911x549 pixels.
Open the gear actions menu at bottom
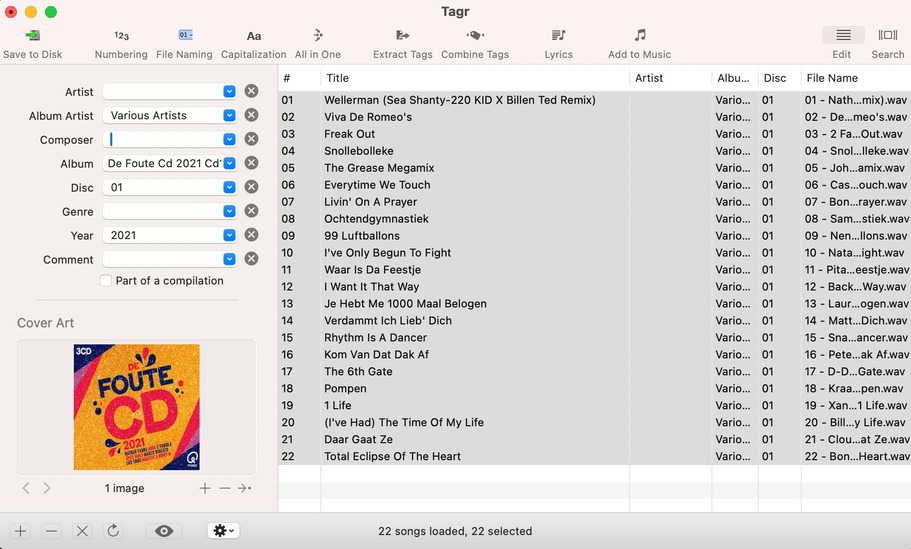coord(223,530)
